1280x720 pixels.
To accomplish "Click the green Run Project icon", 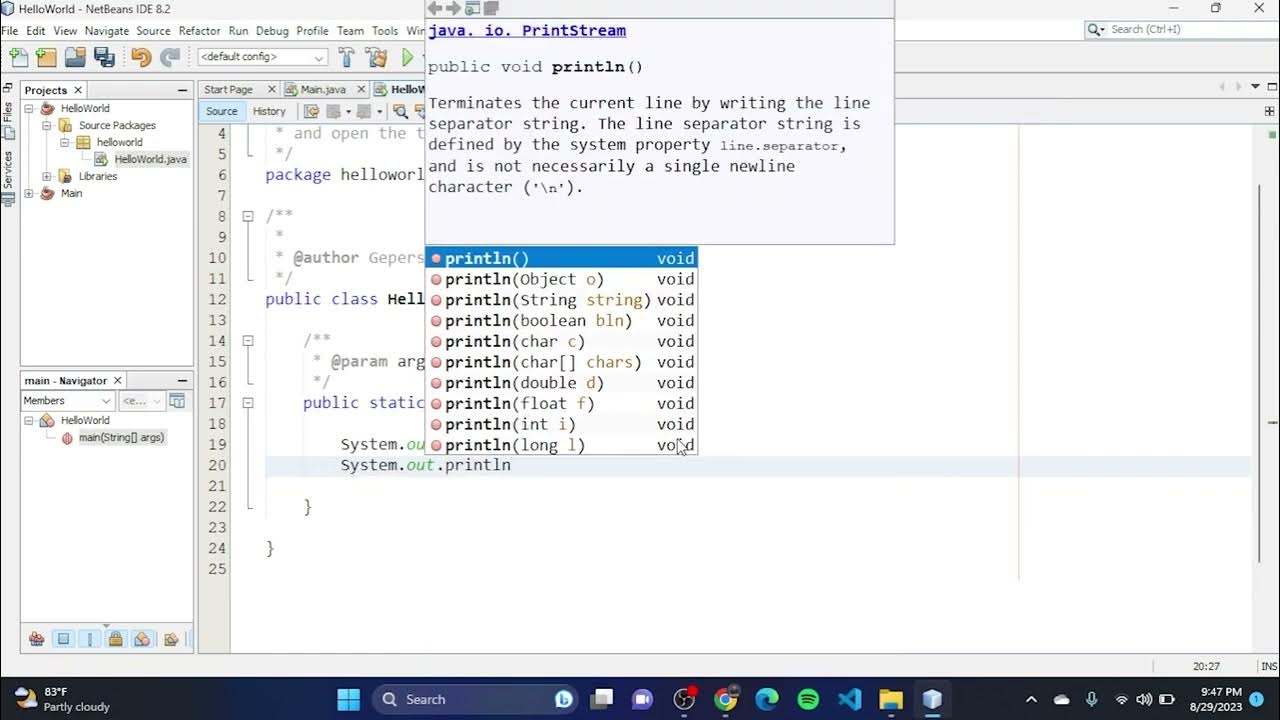I will click(407, 57).
